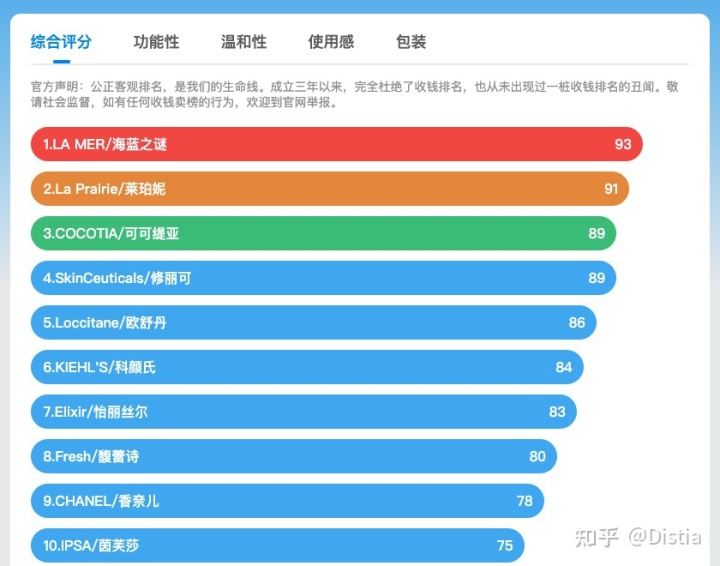Open the Fresh/馥蕾诗 ranking entry
This screenshot has height=566, width=720.
(x=91, y=456)
